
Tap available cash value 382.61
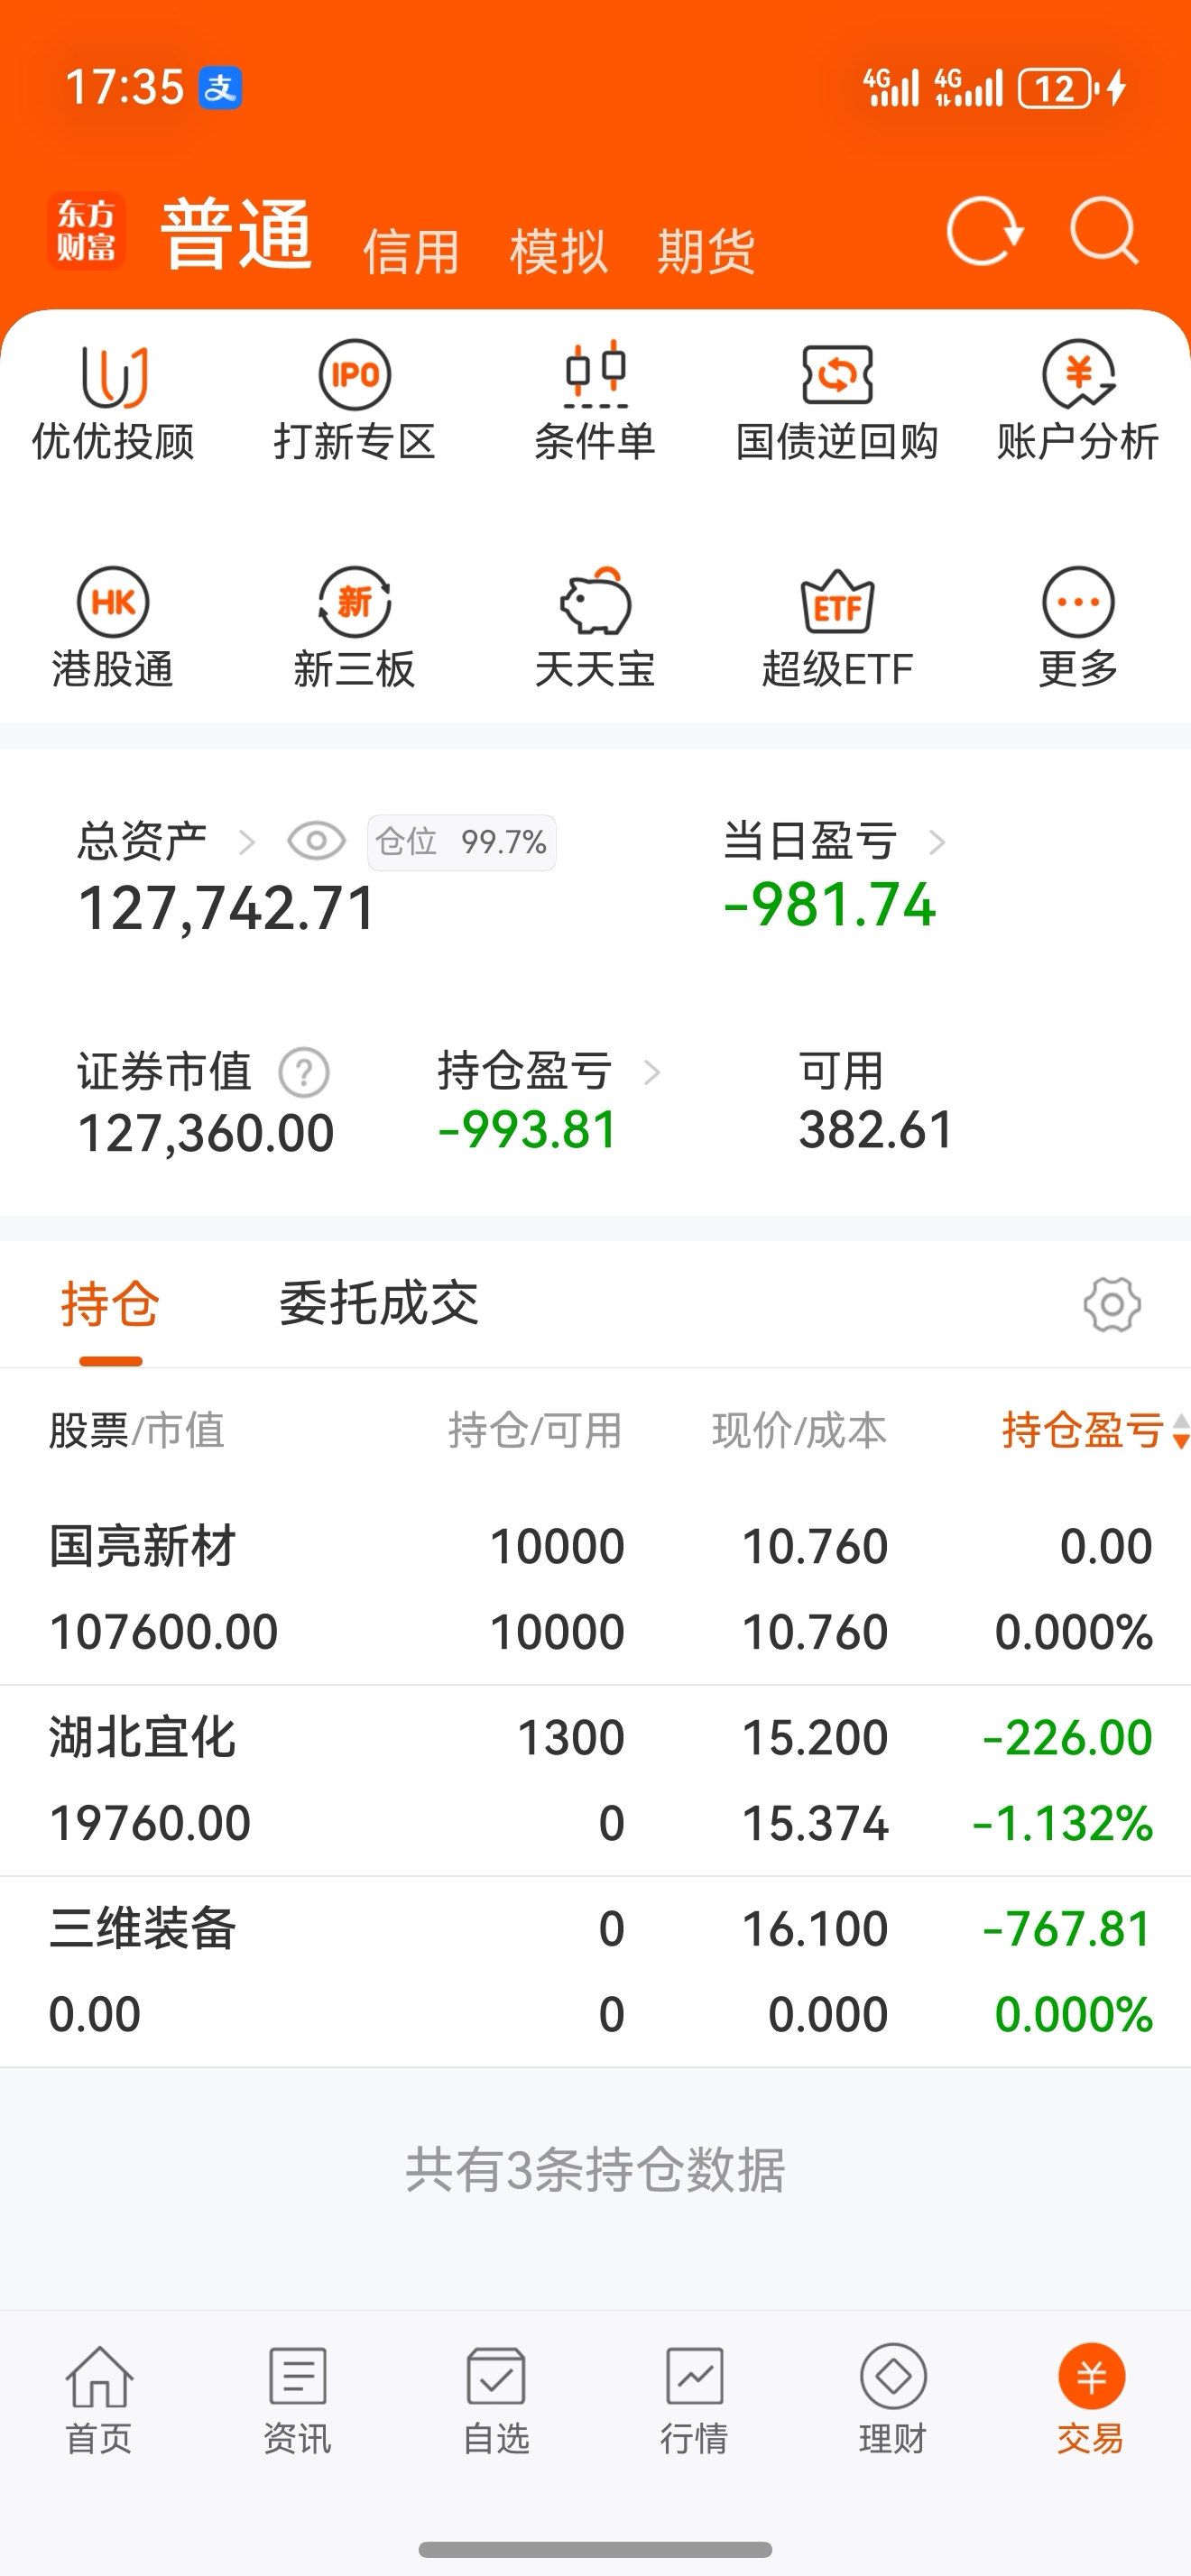876,1131
